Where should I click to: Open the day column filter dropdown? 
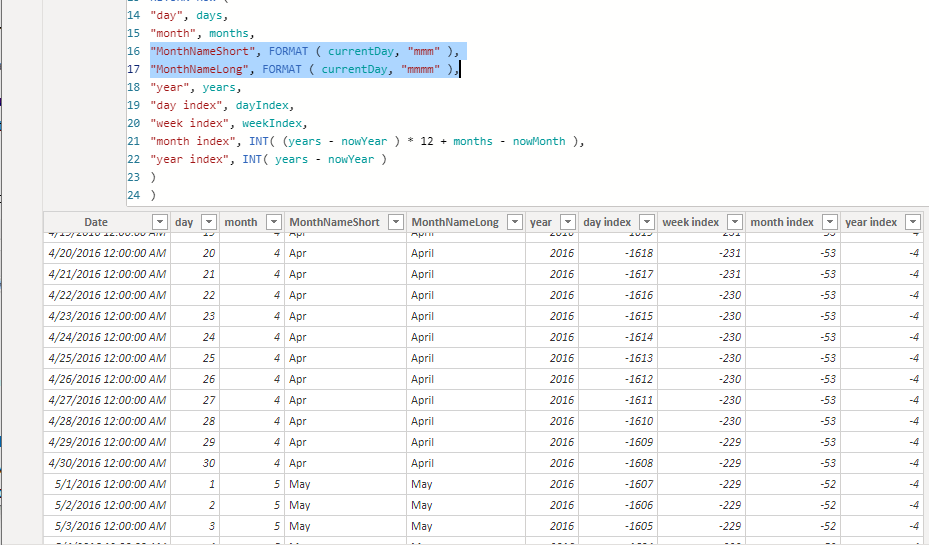coord(209,222)
